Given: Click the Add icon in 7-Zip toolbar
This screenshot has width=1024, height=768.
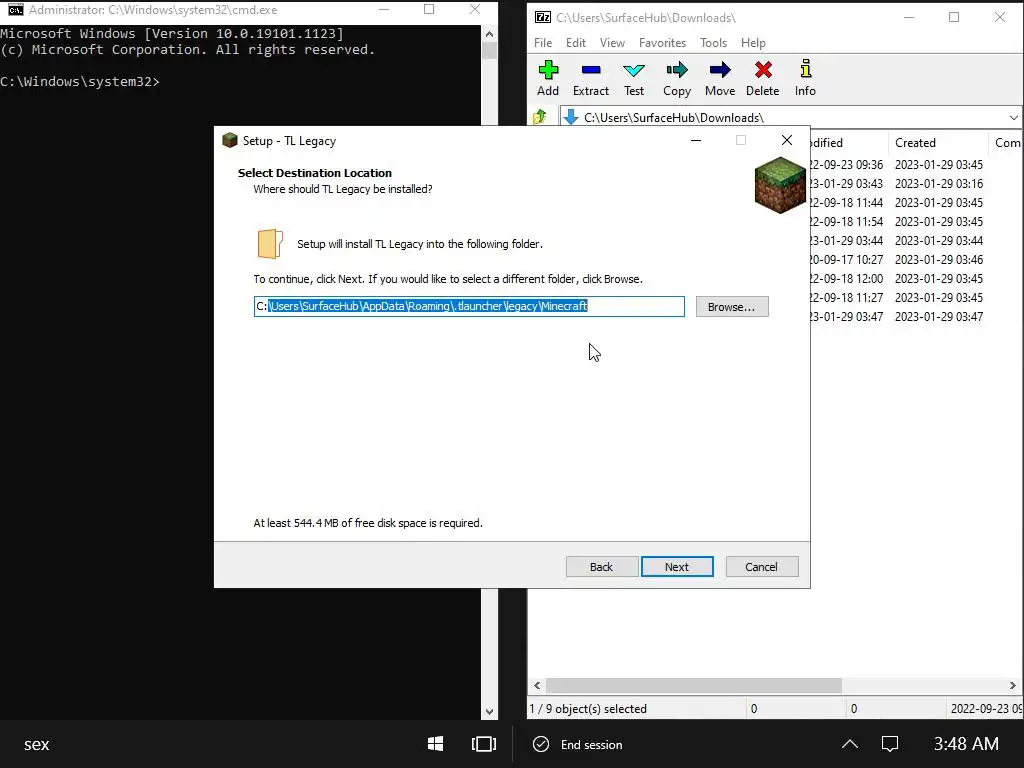Looking at the screenshot, I should (548, 78).
